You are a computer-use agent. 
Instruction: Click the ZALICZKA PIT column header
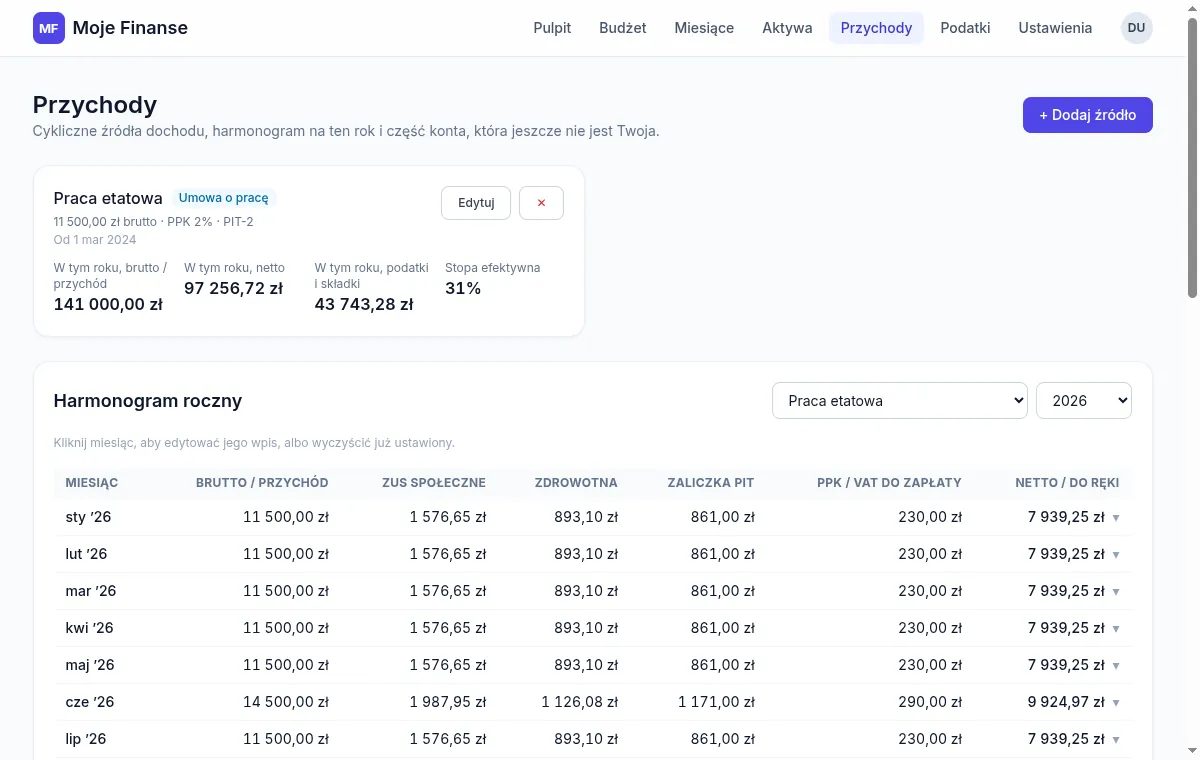[x=711, y=483]
